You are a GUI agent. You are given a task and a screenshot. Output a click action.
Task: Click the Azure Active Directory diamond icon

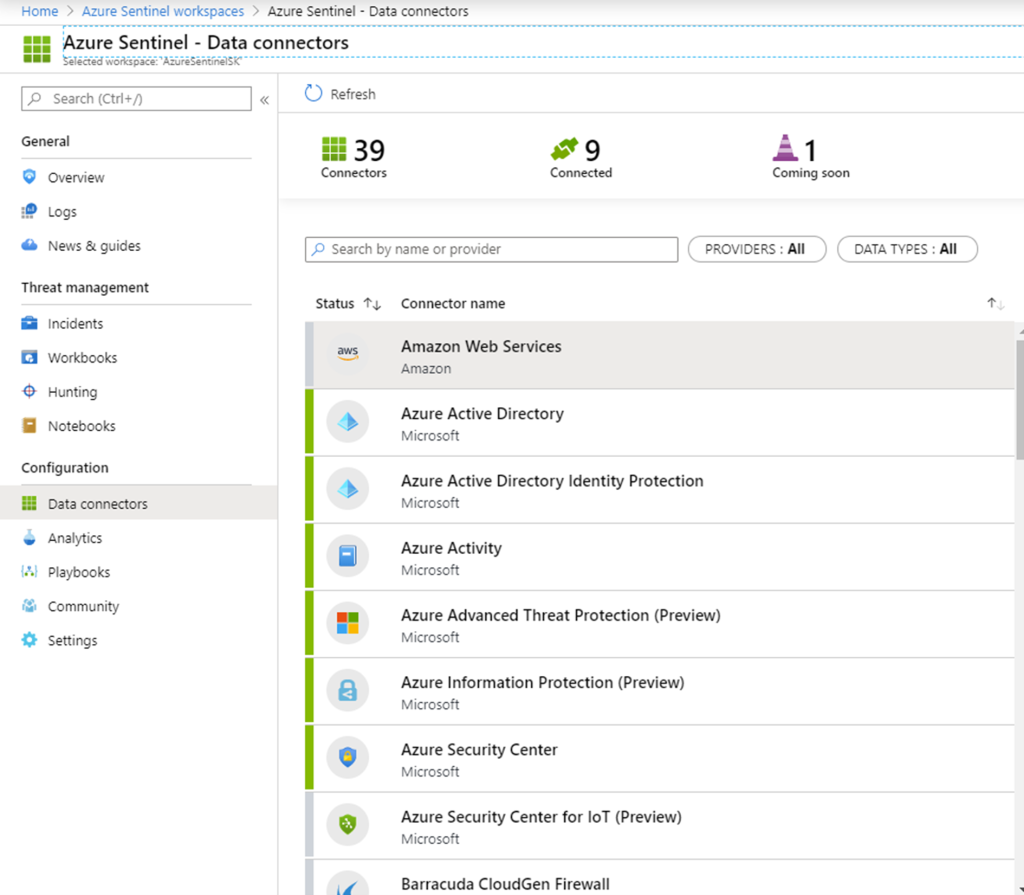(x=347, y=422)
